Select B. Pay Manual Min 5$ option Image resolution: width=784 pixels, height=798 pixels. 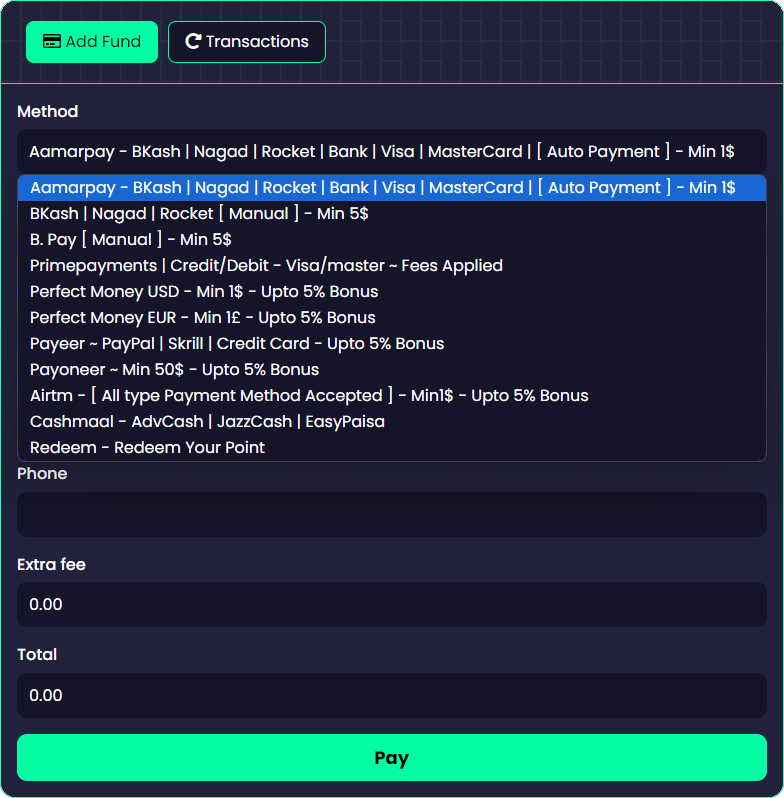tap(392, 239)
